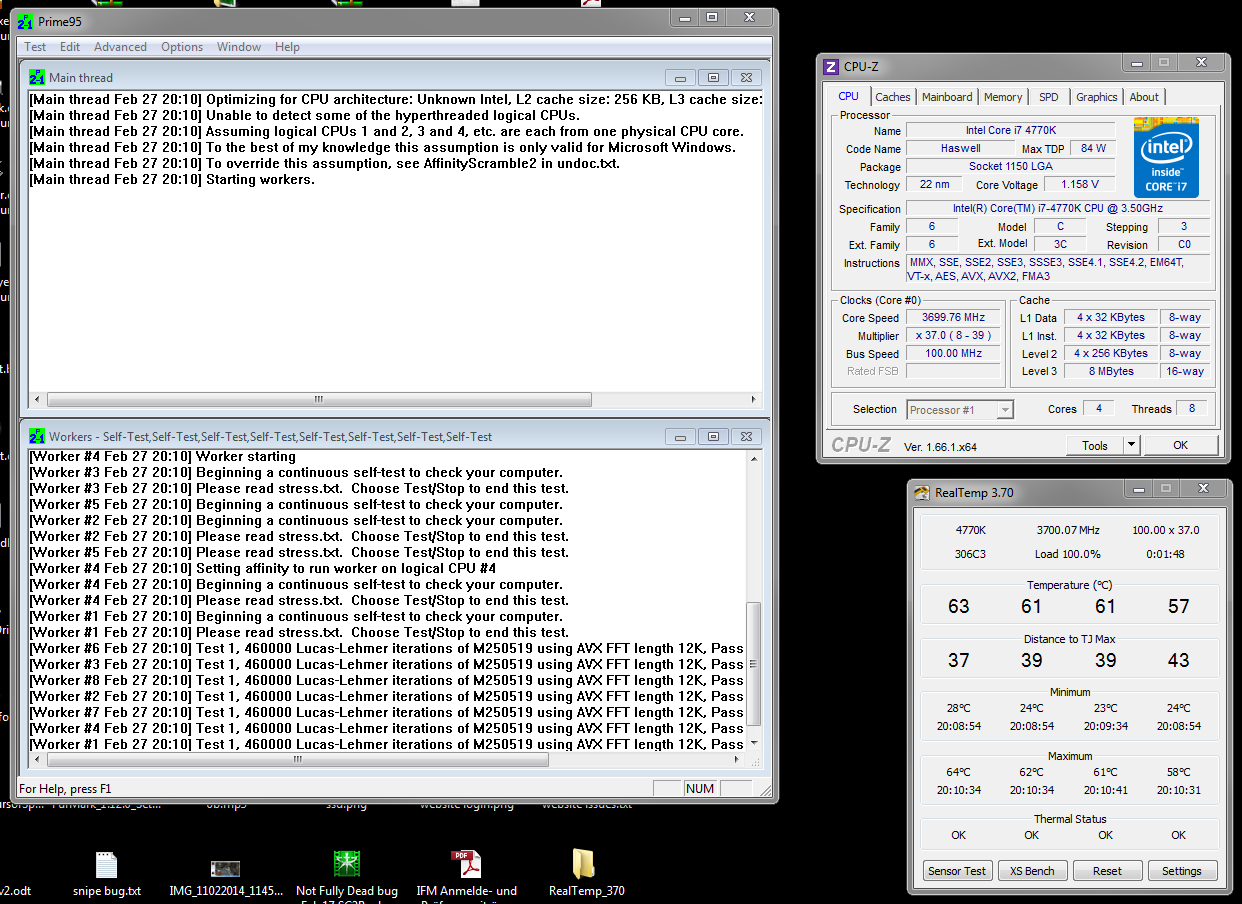Click the RealTemp title bar icon
Viewport: 1242px width, 904px height.
921,492
